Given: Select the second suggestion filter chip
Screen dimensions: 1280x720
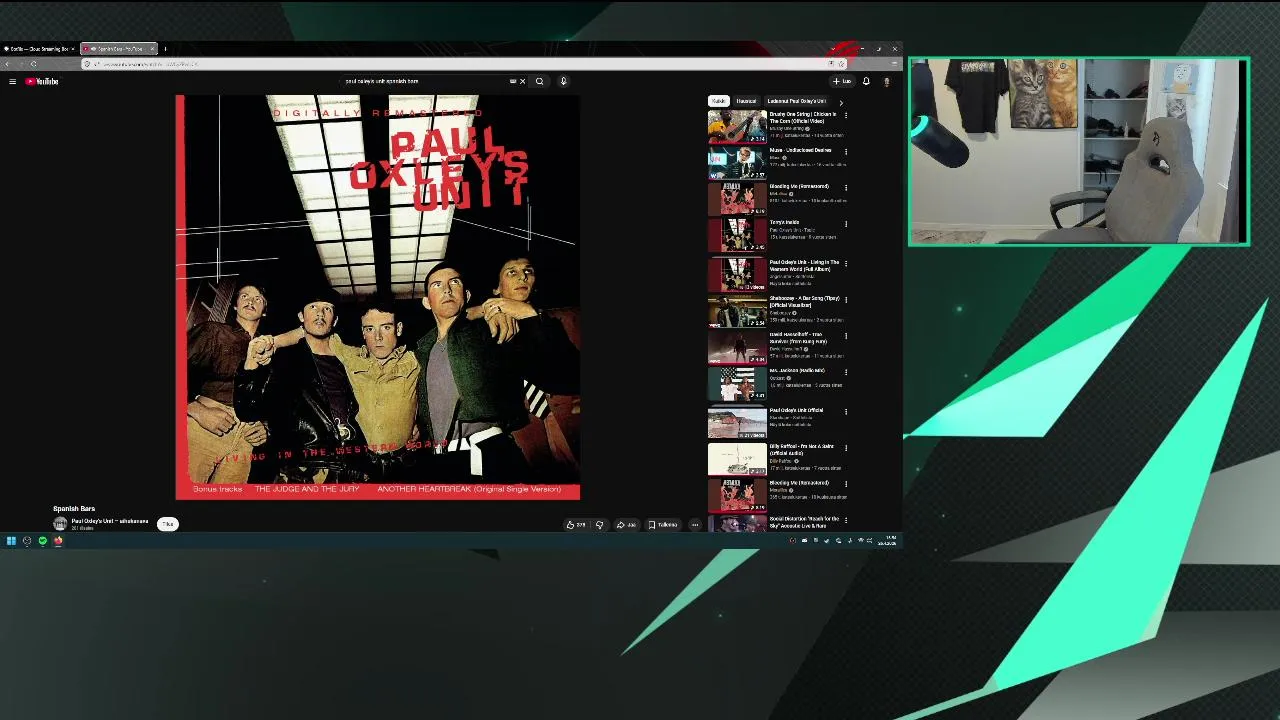Looking at the screenshot, I should 746,101.
